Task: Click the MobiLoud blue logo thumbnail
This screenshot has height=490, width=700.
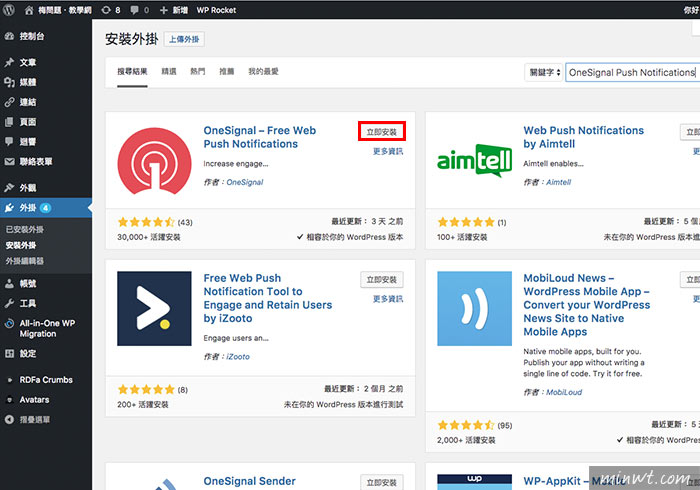Action: (475, 308)
